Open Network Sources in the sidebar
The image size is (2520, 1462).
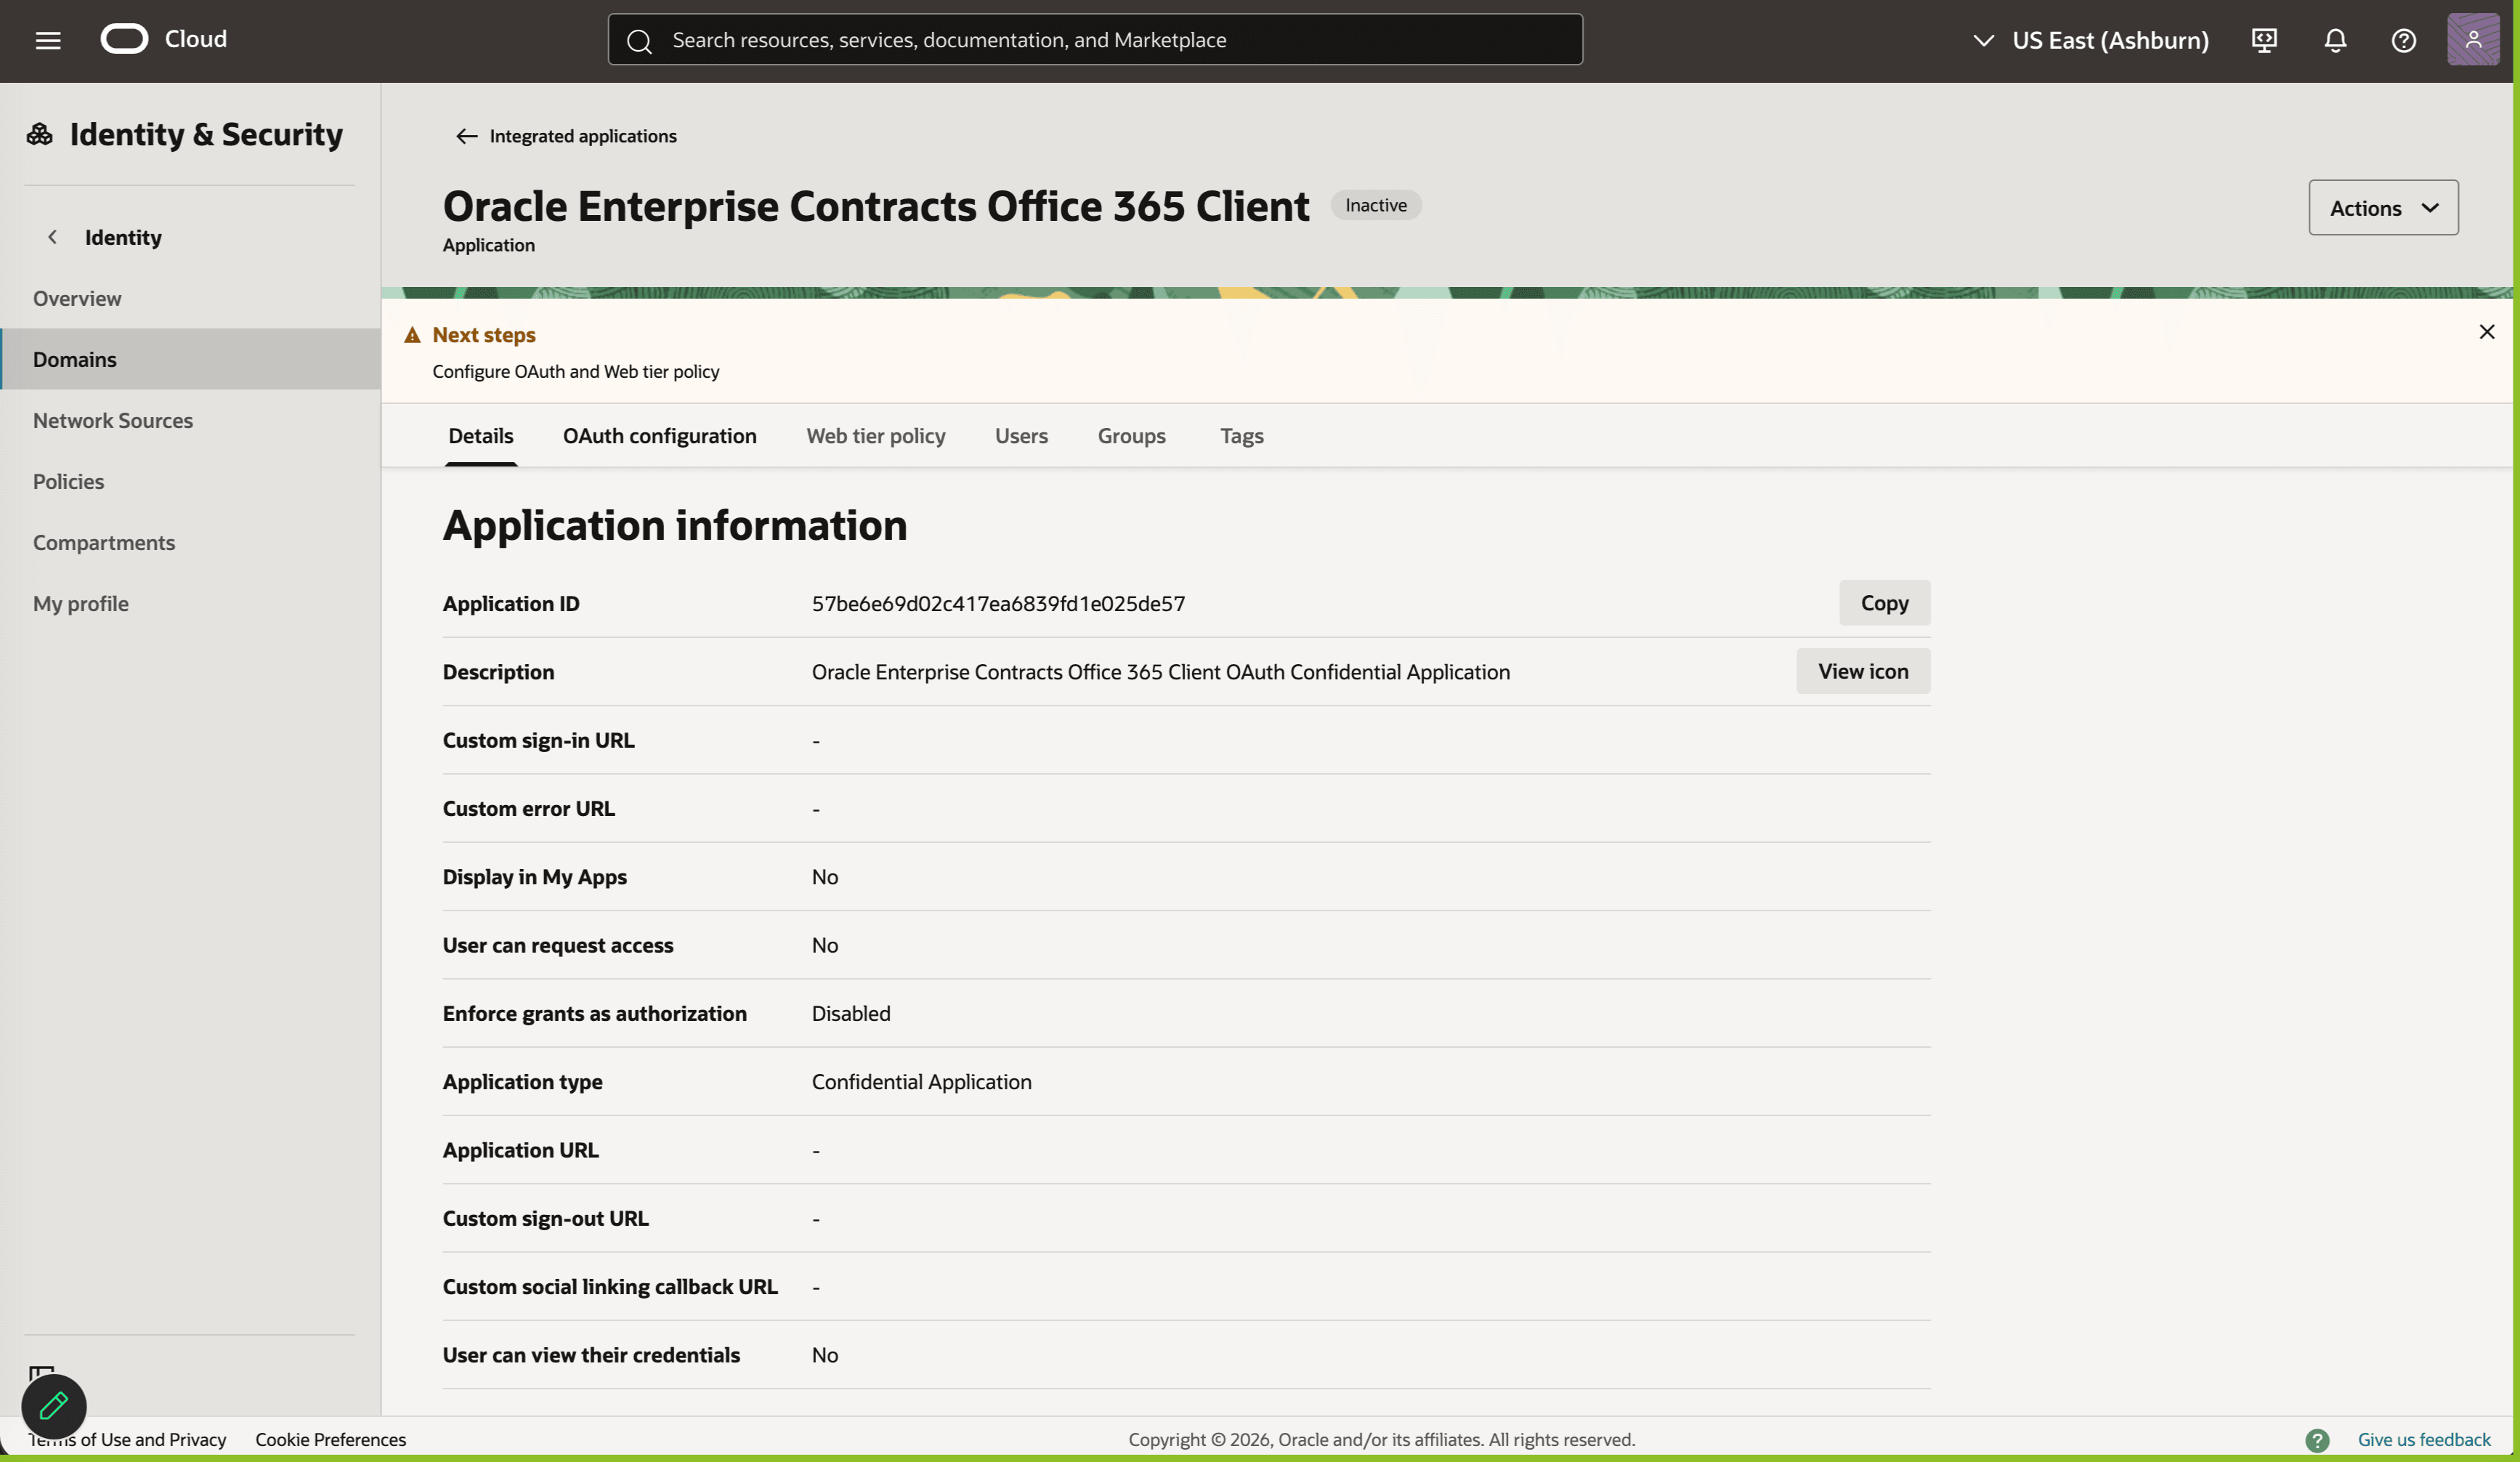tap(190, 420)
